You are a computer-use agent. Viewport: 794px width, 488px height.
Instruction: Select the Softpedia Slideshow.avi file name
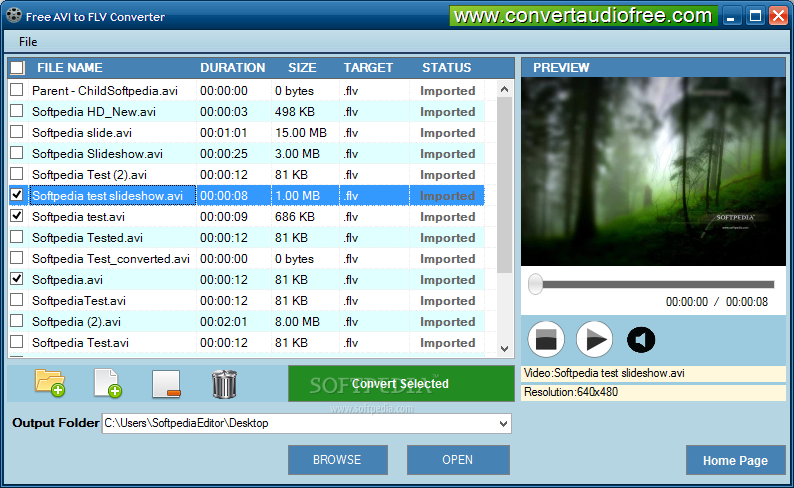[x=97, y=154]
